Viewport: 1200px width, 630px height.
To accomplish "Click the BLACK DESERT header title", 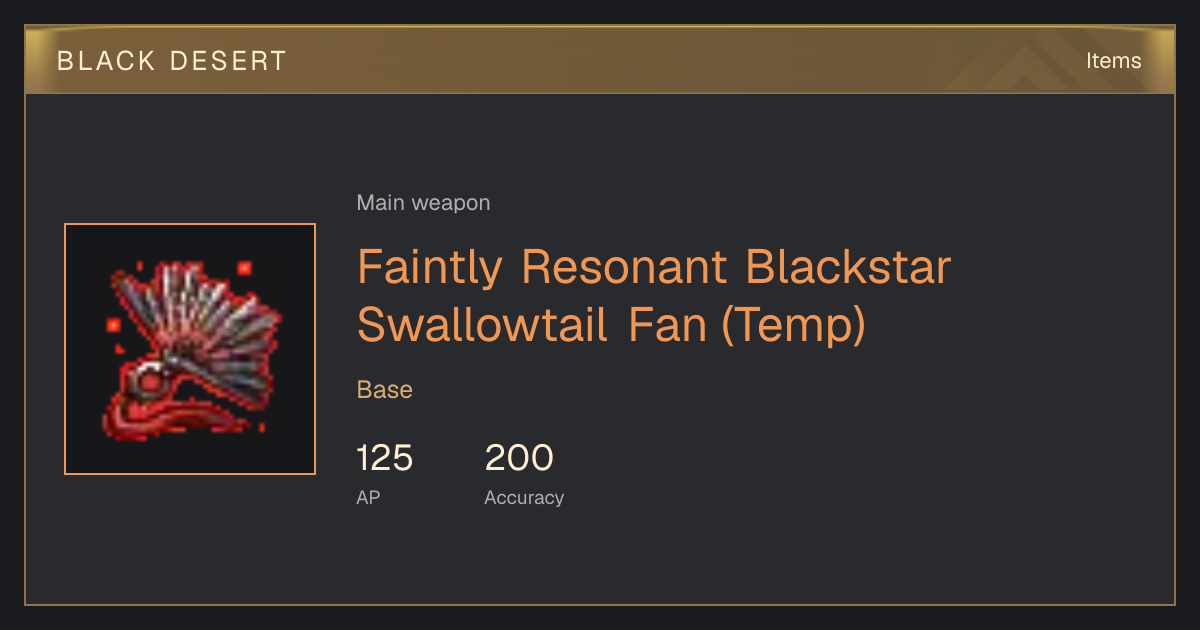I will tap(172, 61).
